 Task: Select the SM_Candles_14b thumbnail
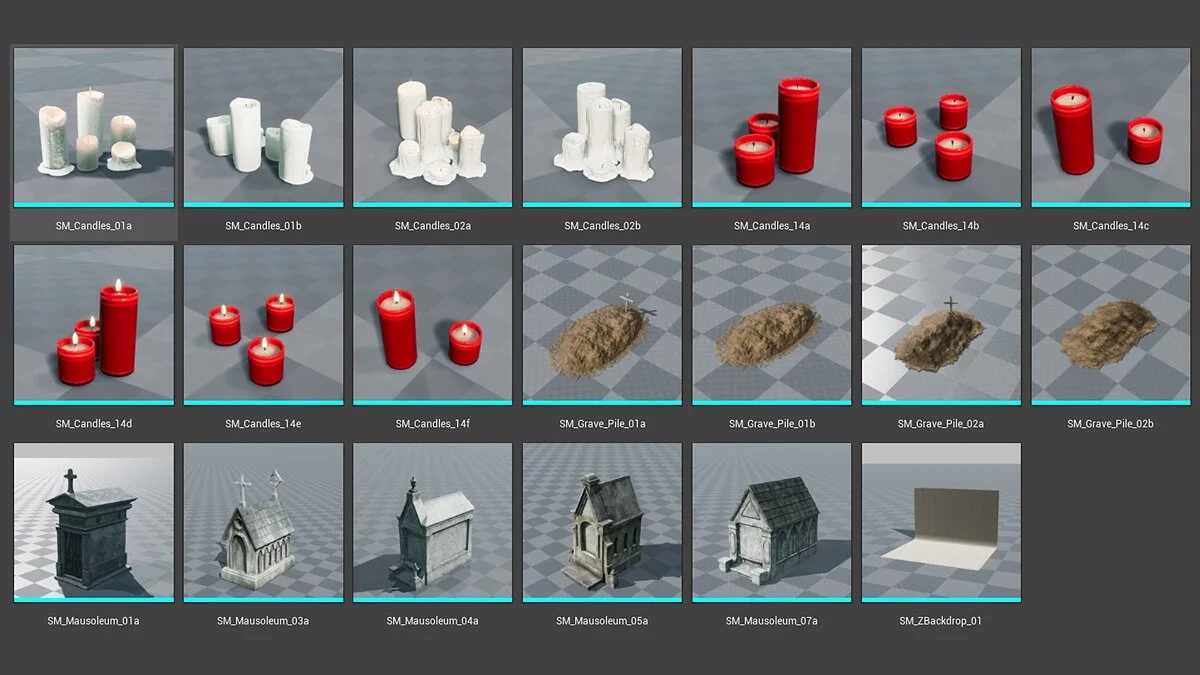(x=941, y=127)
